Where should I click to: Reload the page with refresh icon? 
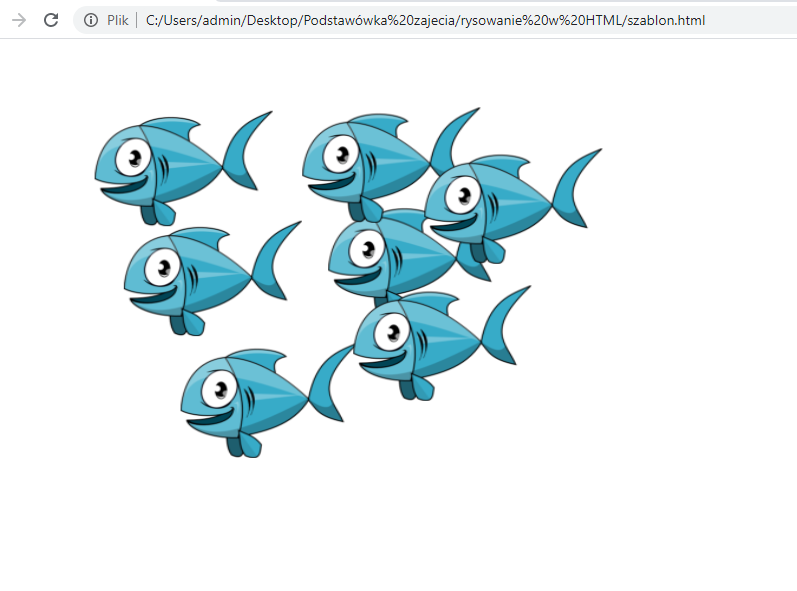coord(51,20)
